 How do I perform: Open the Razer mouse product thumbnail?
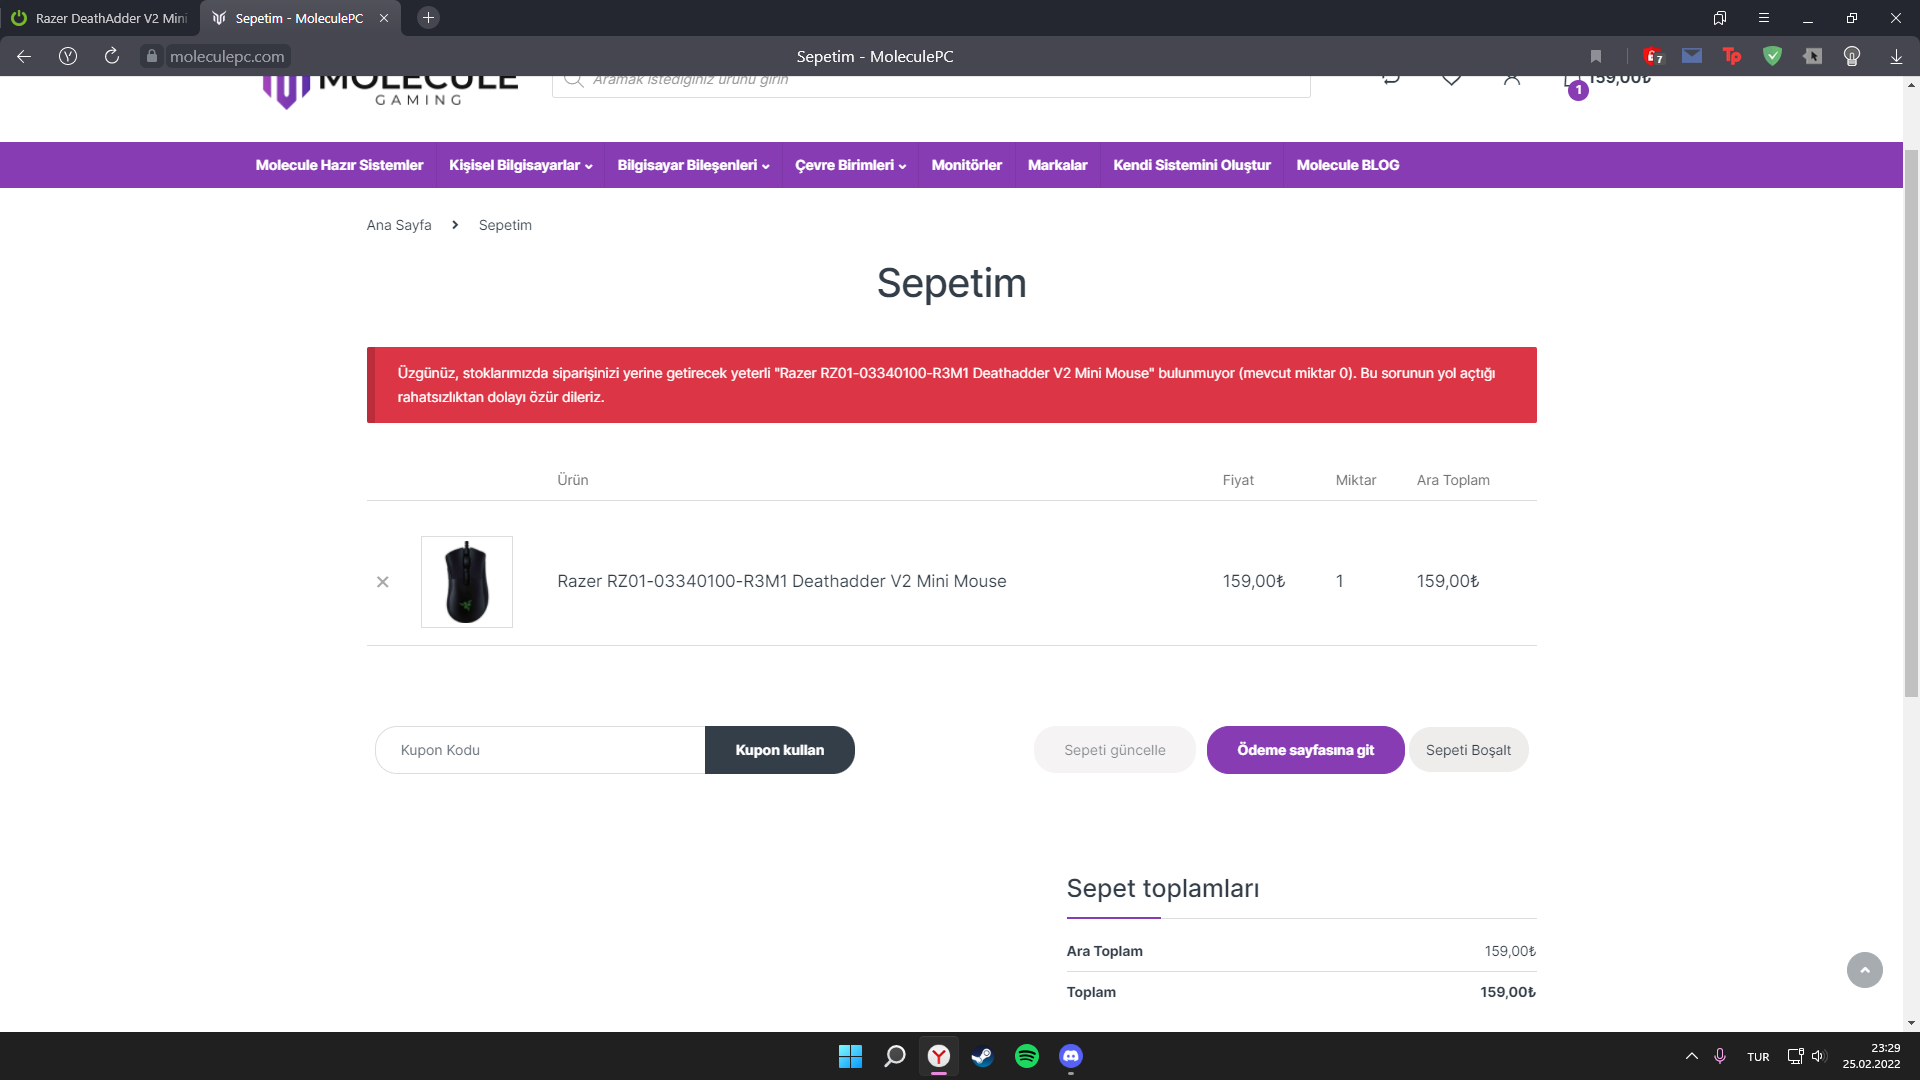(467, 582)
